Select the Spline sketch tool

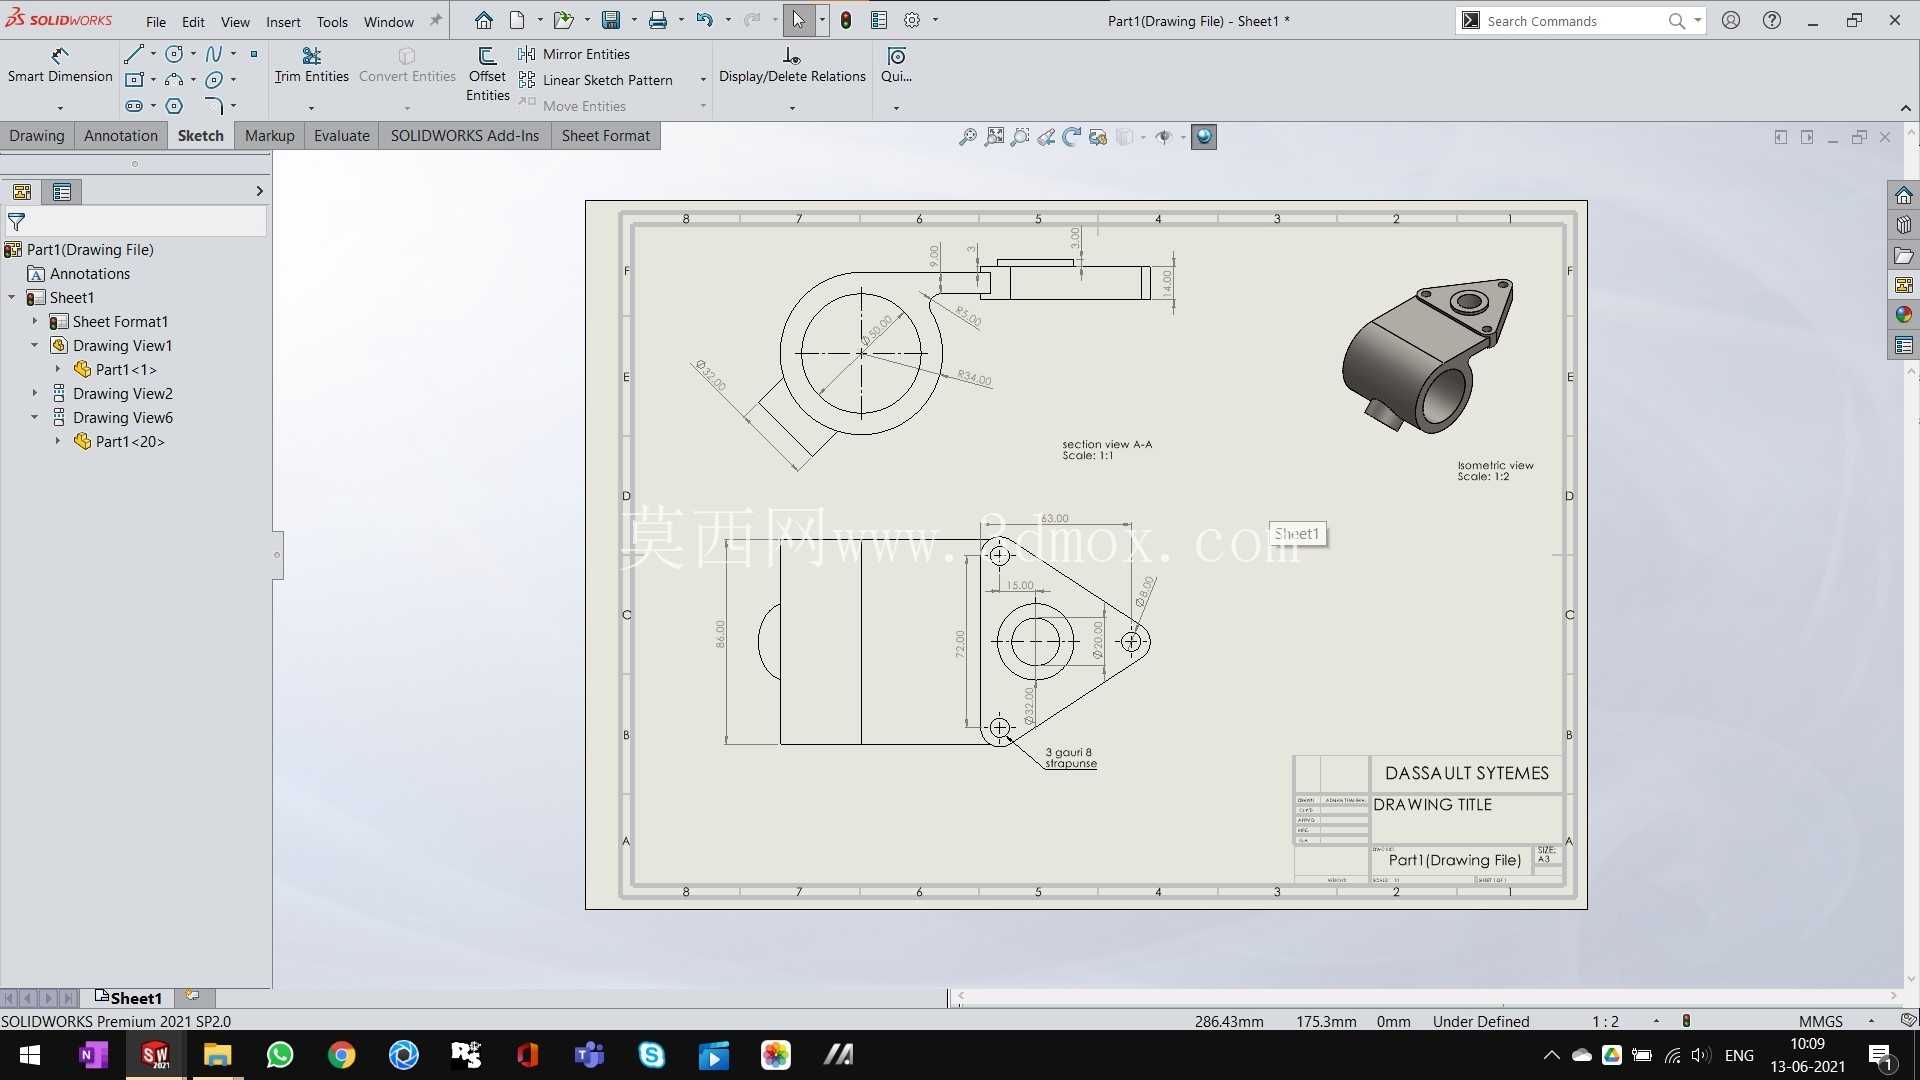click(214, 54)
